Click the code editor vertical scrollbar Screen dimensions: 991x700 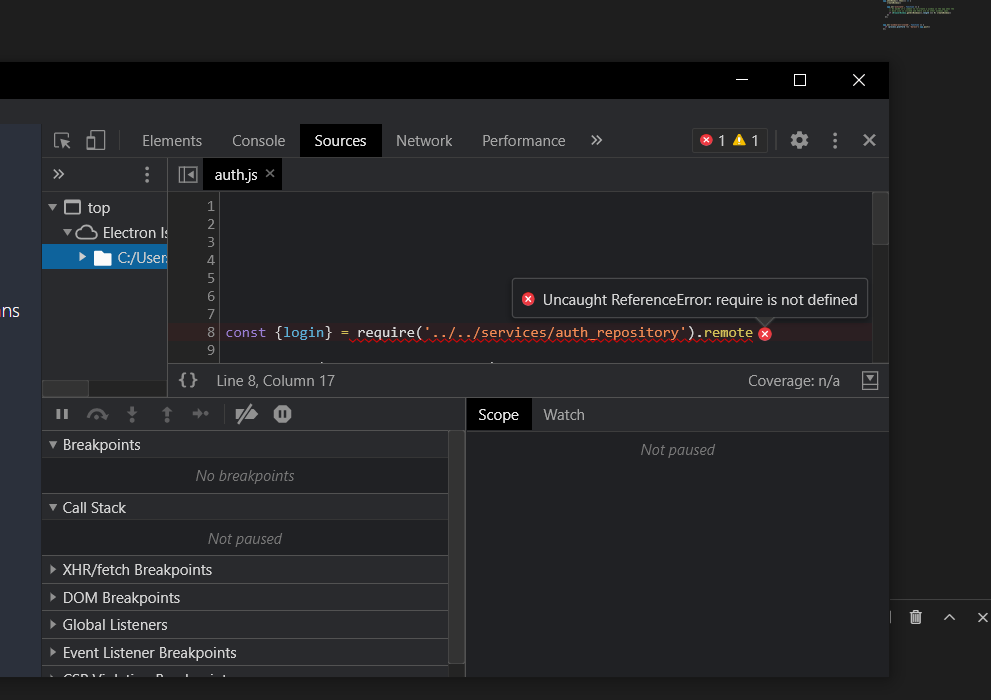880,220
